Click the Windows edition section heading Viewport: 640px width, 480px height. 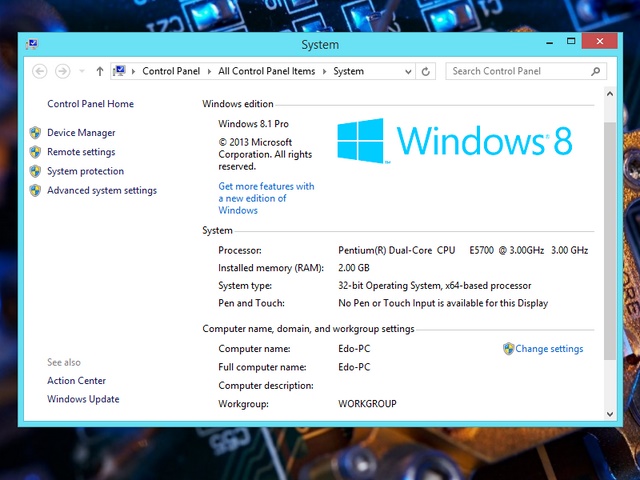click(x=238, y=104)
